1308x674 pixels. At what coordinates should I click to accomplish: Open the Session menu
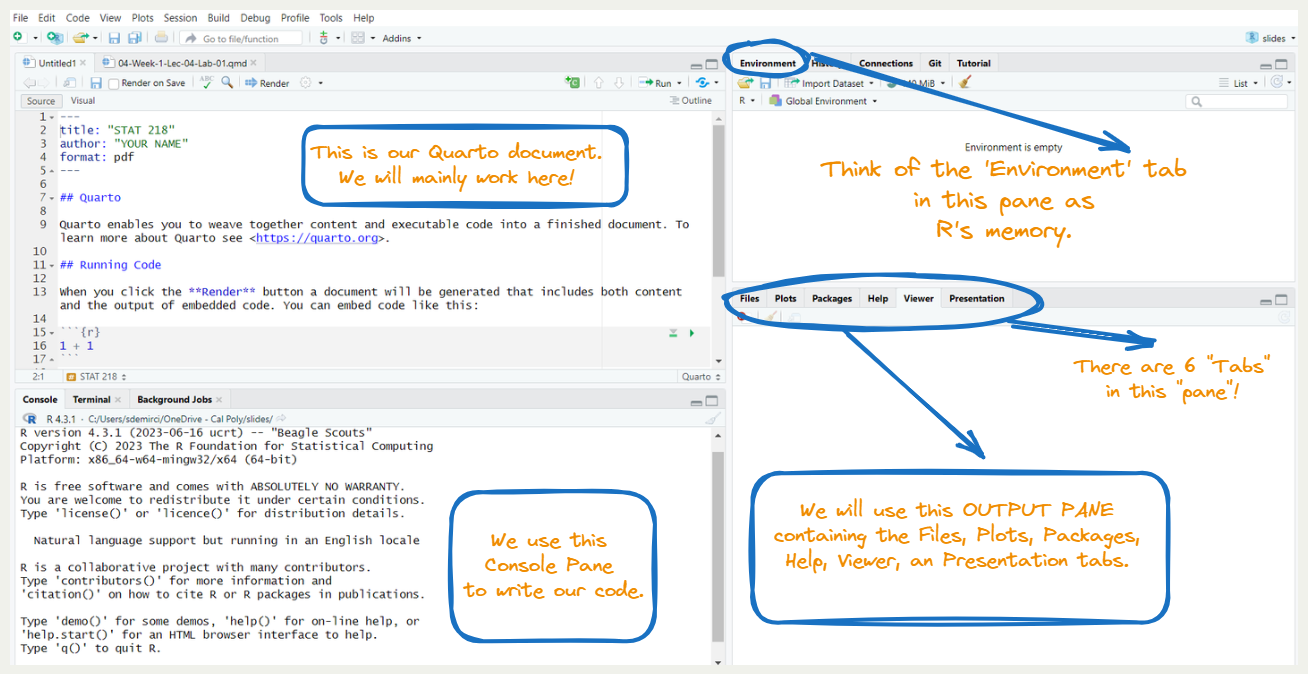coord(180,18)
